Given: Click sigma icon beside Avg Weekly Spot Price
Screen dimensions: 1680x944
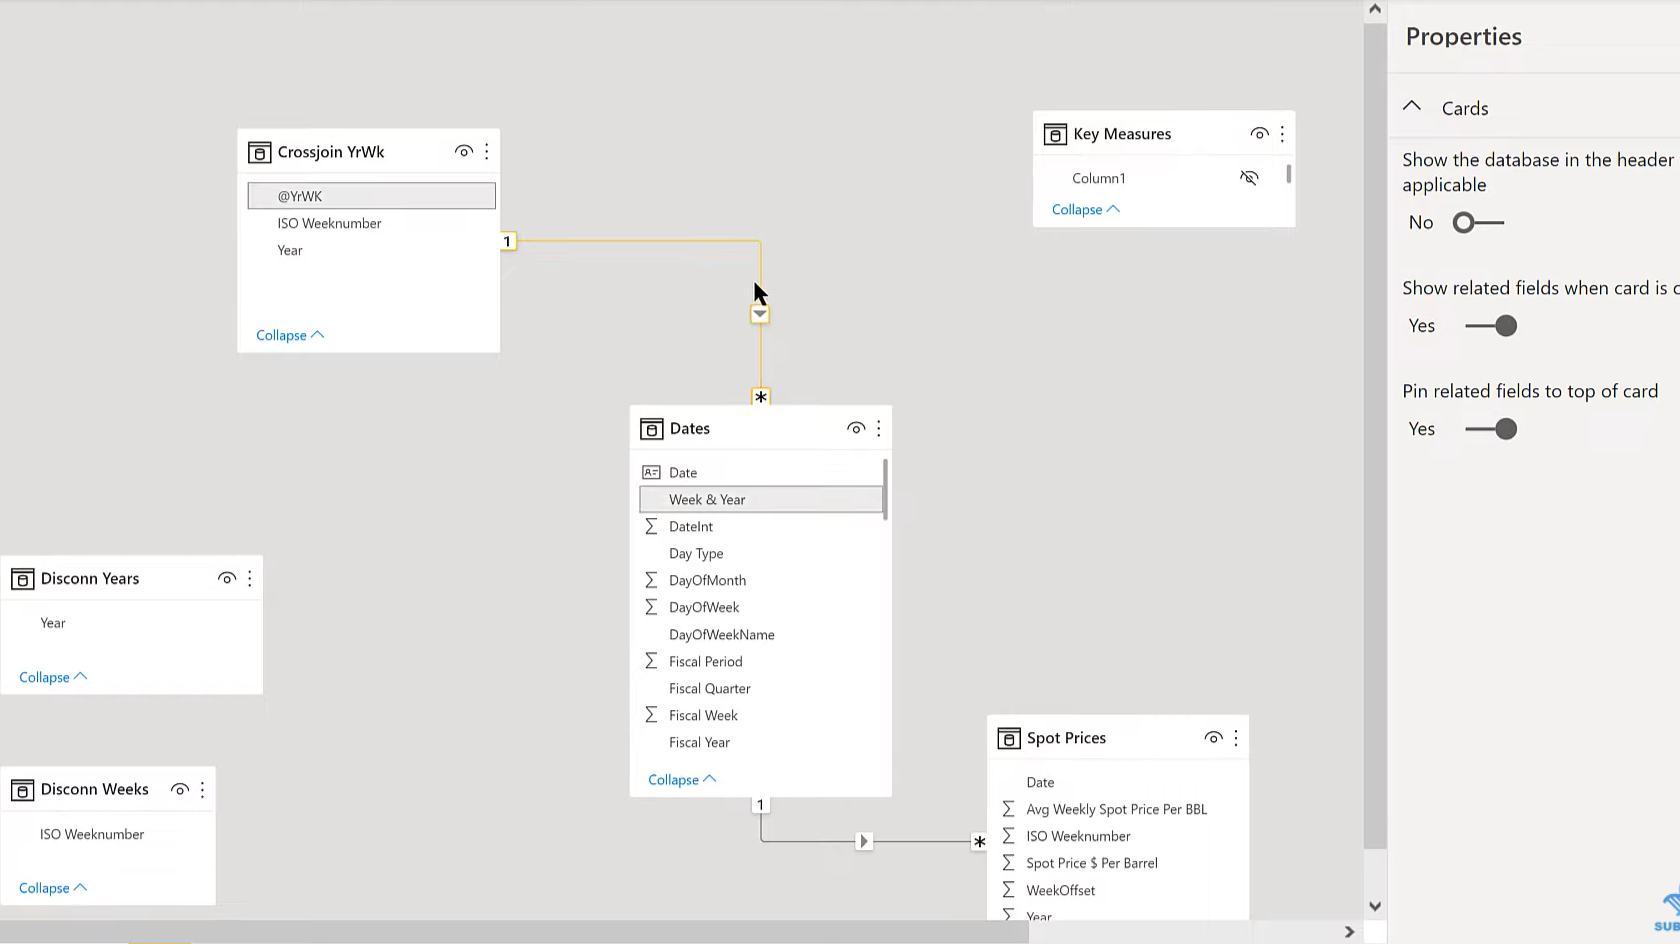Looking at the screenshot, I should tap(1008, 809).
